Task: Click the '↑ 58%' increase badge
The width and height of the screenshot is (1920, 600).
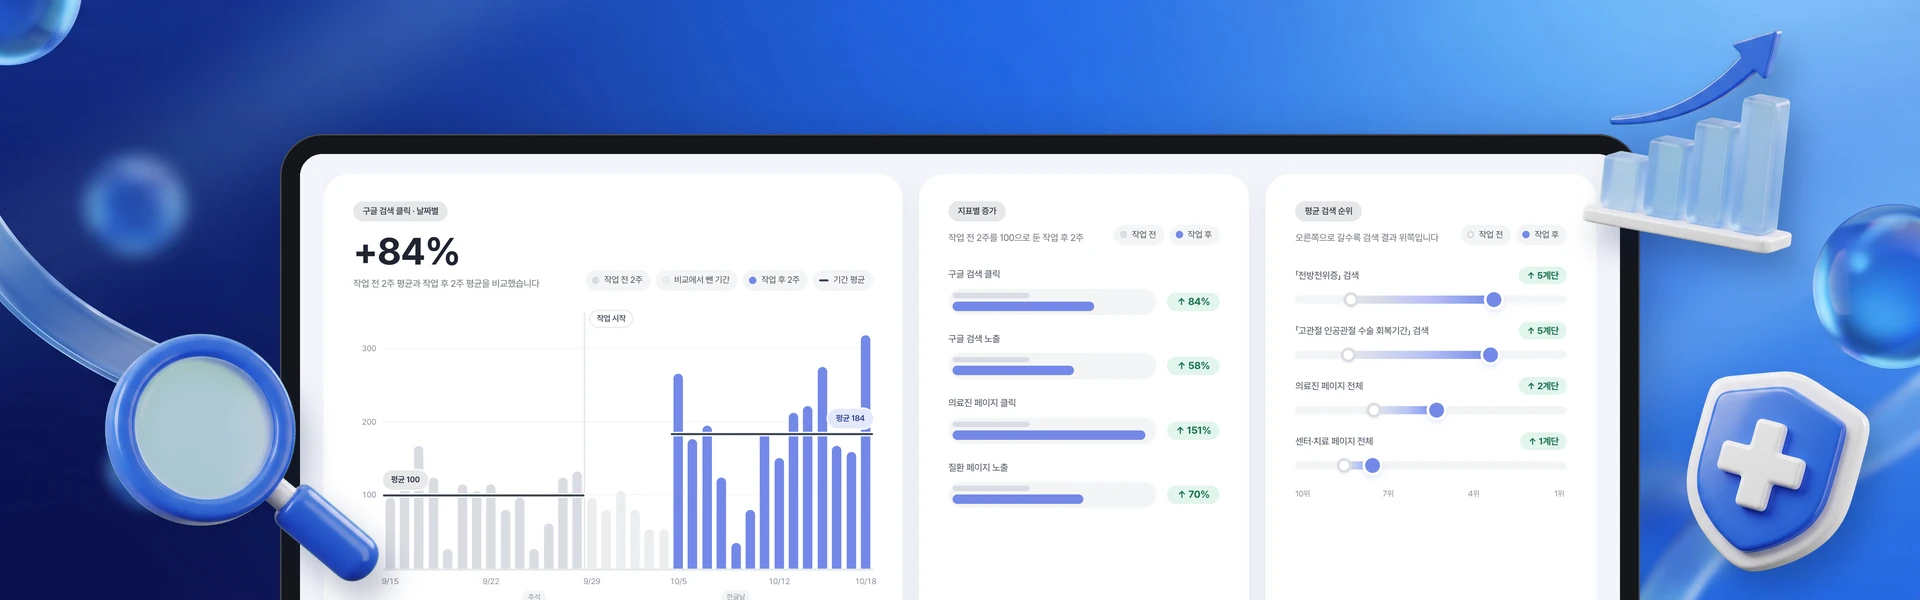Action: coord(1193,366)
